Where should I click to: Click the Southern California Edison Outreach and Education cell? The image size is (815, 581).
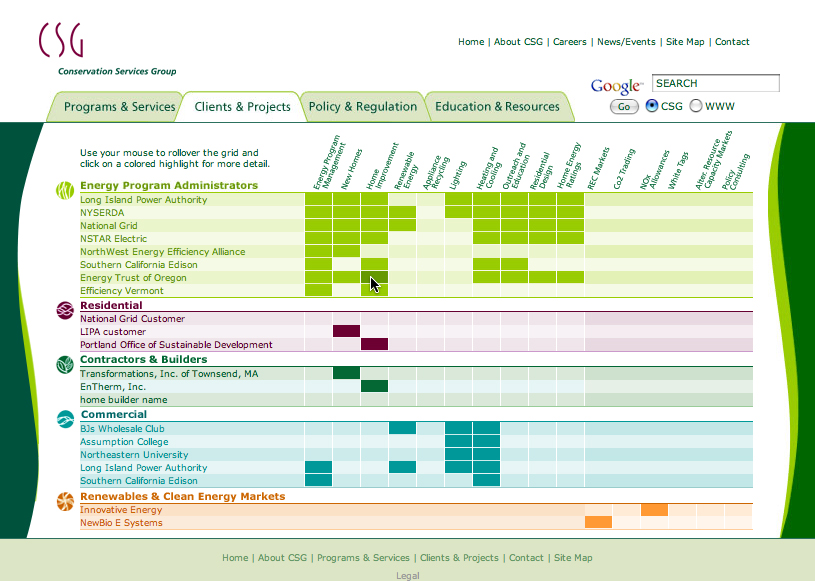point(515,264)
